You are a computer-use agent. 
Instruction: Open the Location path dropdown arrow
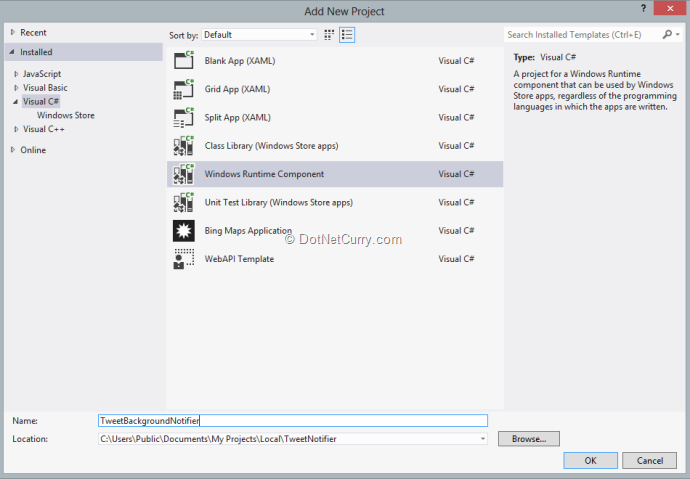[483, 439]
